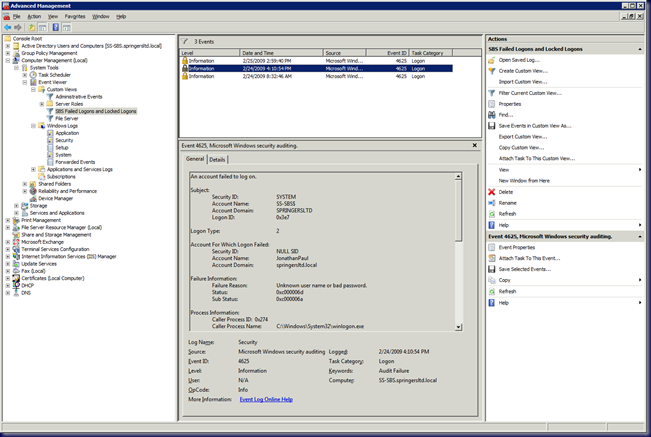Click the Find binoculars icon
The width and height of the screenshot is (651, 437).
pos(491,114)
